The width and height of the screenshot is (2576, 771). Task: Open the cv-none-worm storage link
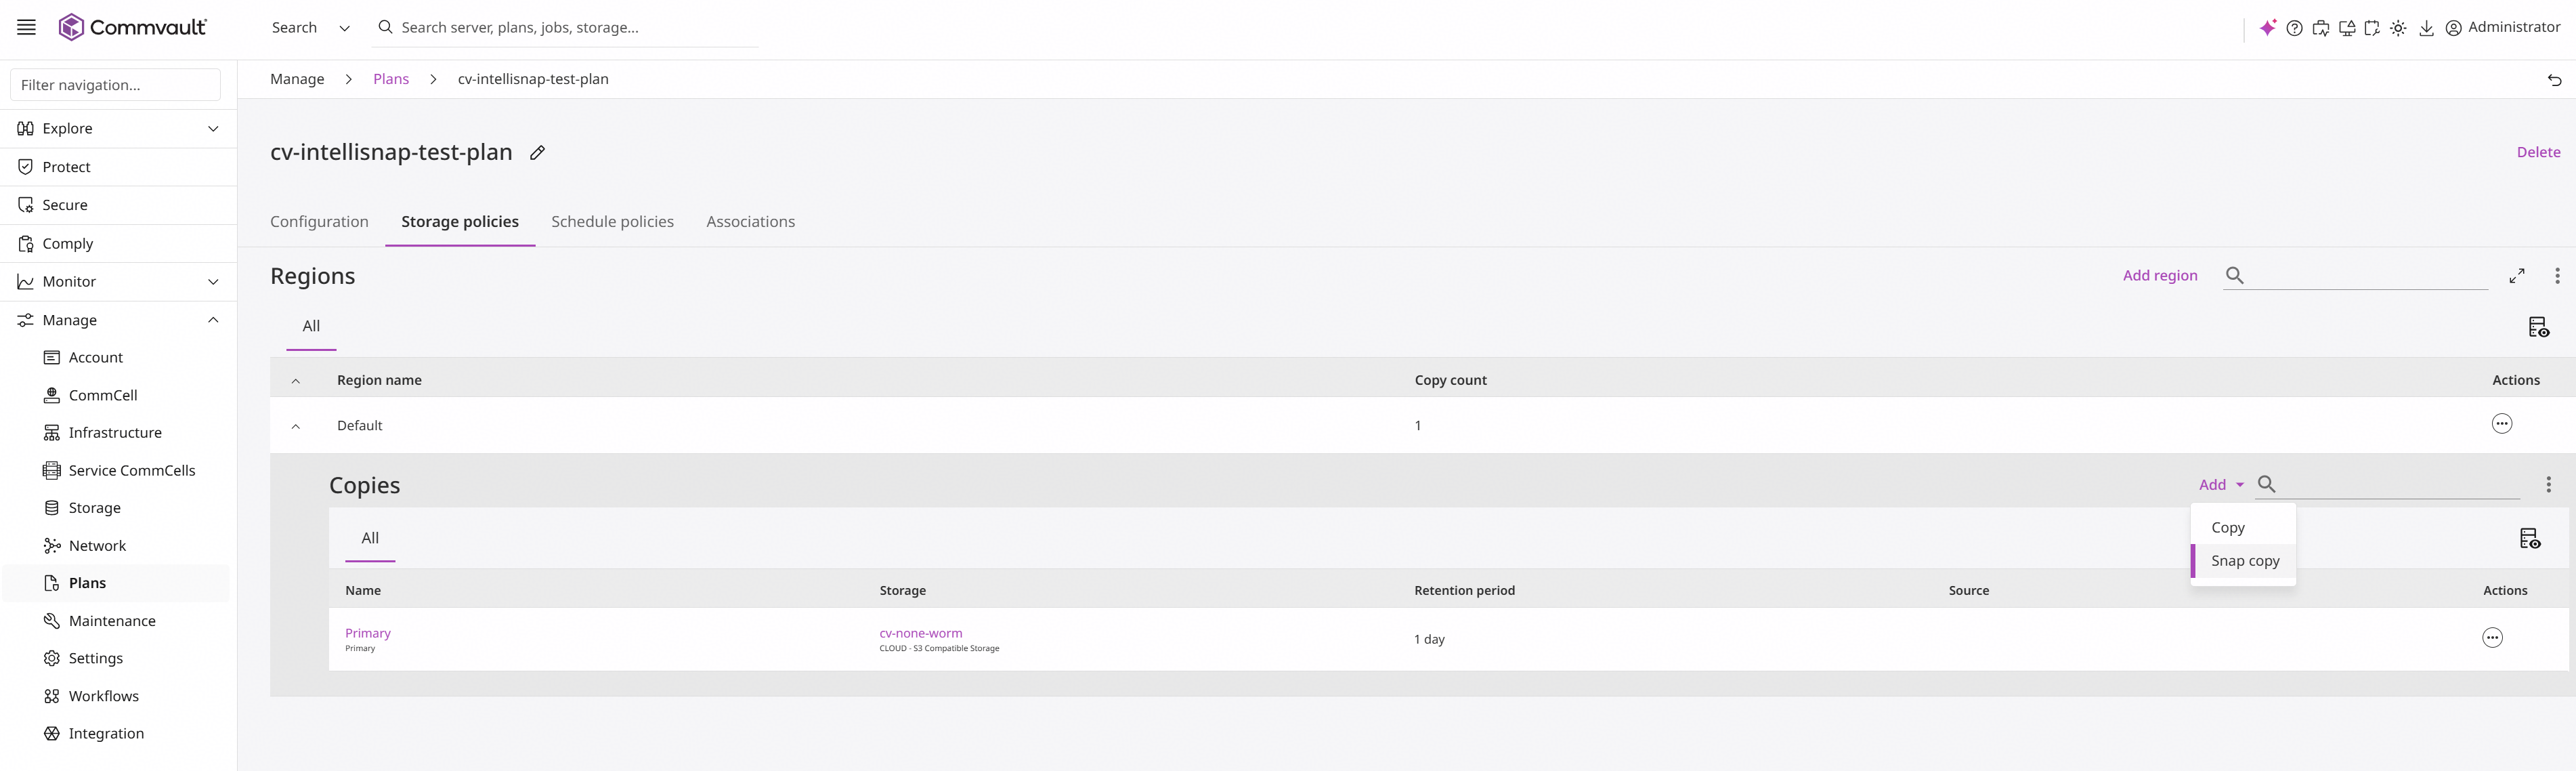click(921, 633)
